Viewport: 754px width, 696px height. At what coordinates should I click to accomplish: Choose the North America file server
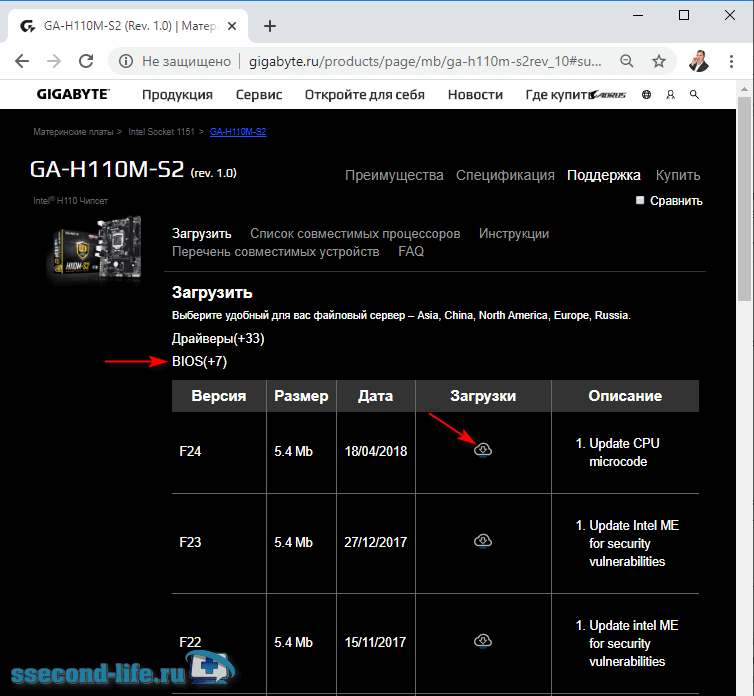(x=513, y=316)
